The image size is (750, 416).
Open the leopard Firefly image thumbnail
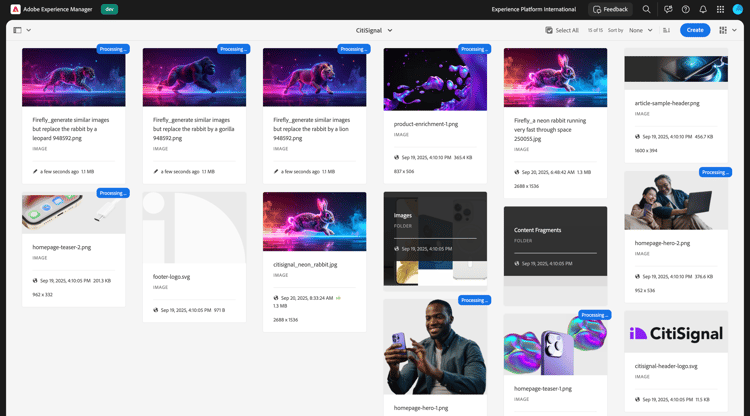(x=74, y=77)
